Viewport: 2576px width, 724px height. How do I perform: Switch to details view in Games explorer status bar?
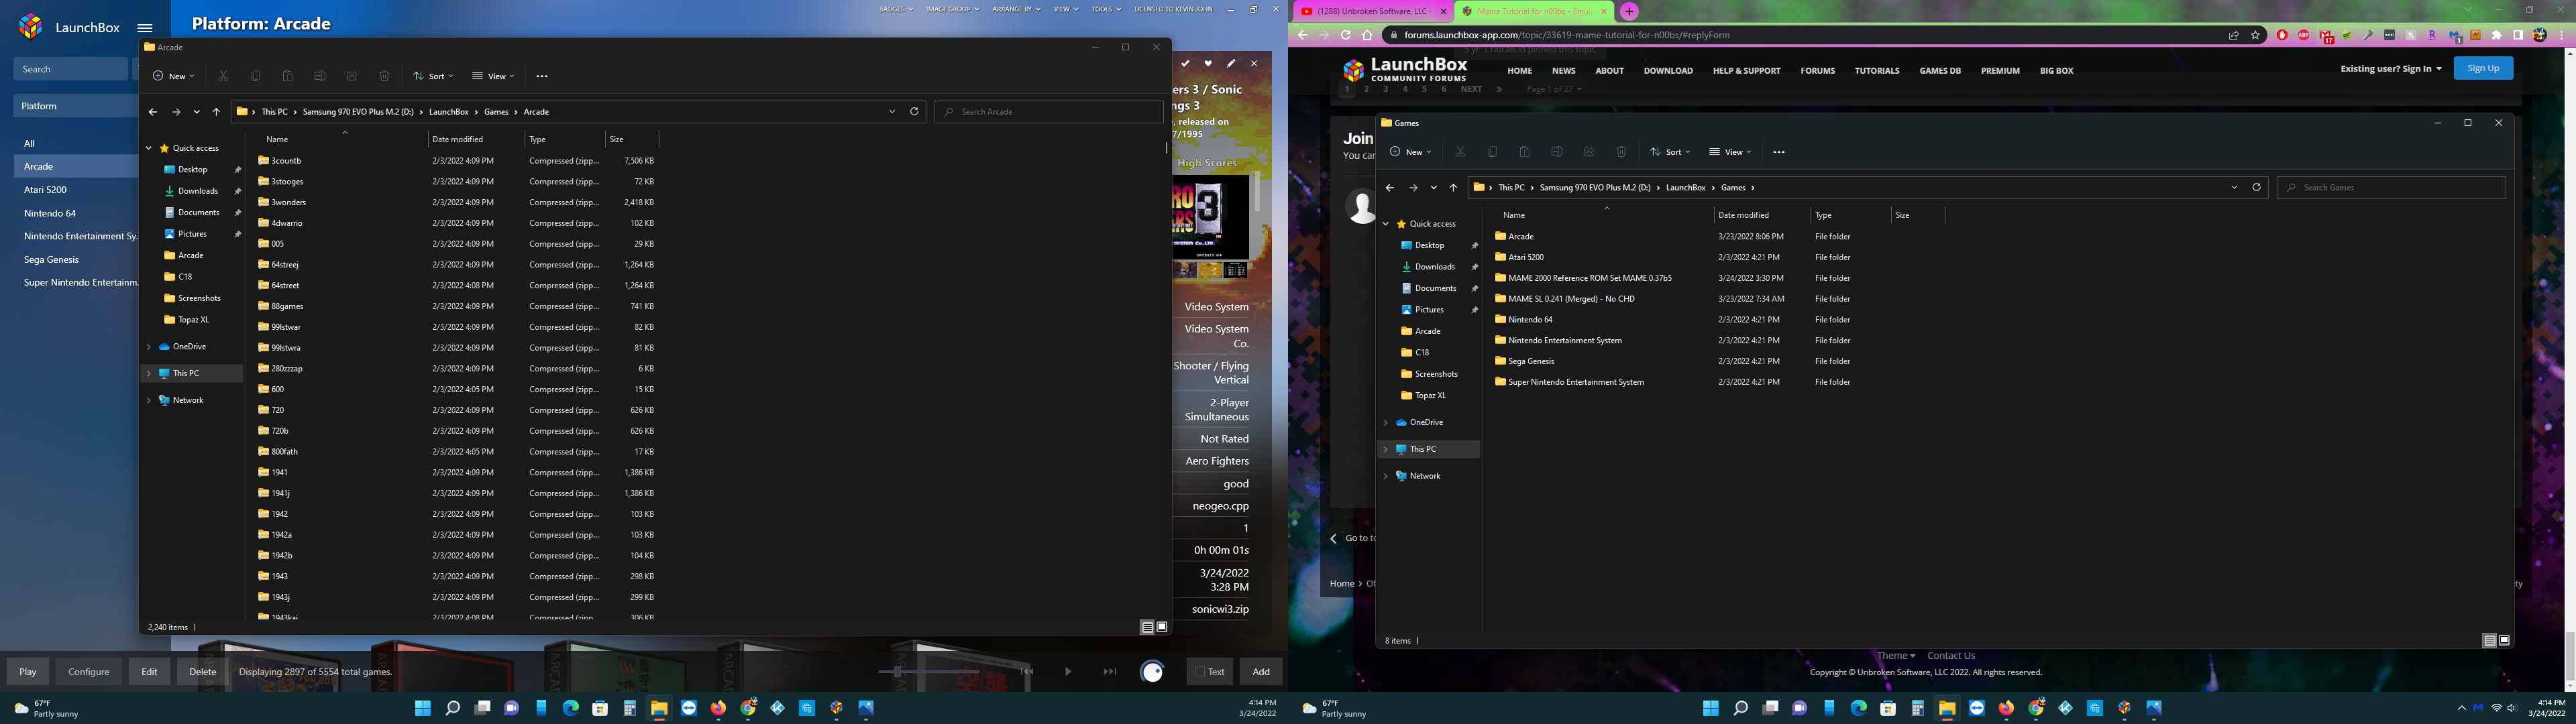[2489, 641]
